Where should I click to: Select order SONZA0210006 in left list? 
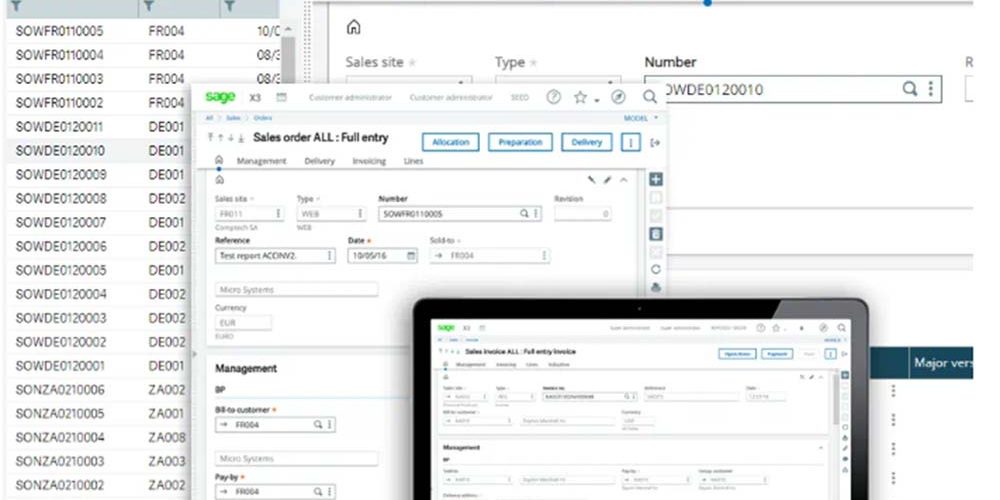[x=59, y=390]
